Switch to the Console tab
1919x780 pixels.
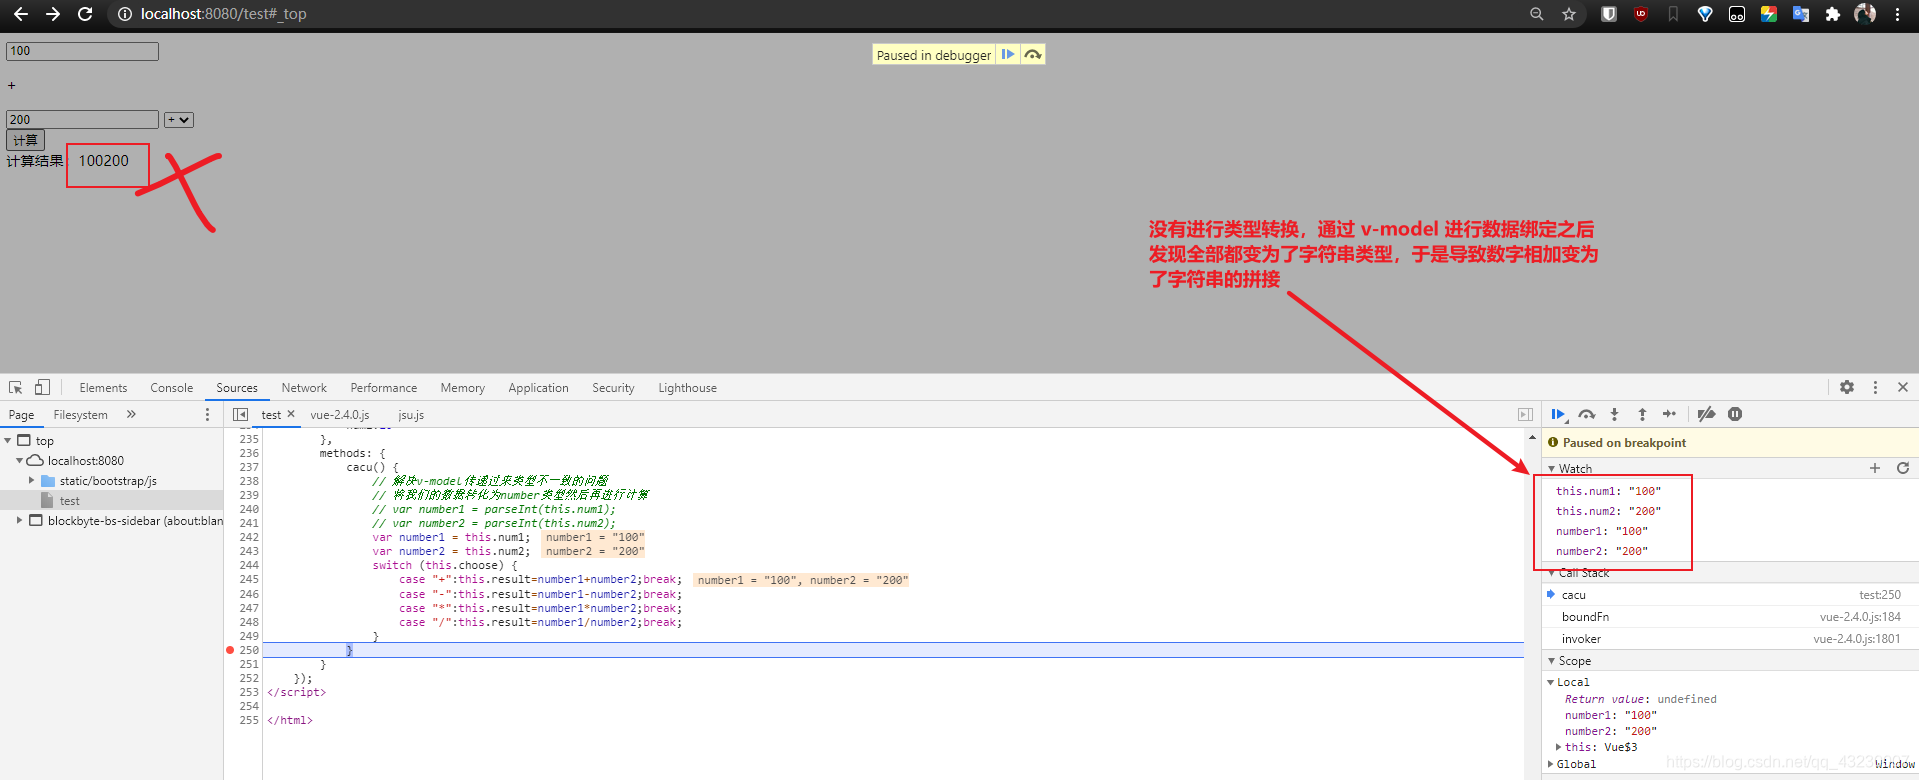[x=172, y=388]
